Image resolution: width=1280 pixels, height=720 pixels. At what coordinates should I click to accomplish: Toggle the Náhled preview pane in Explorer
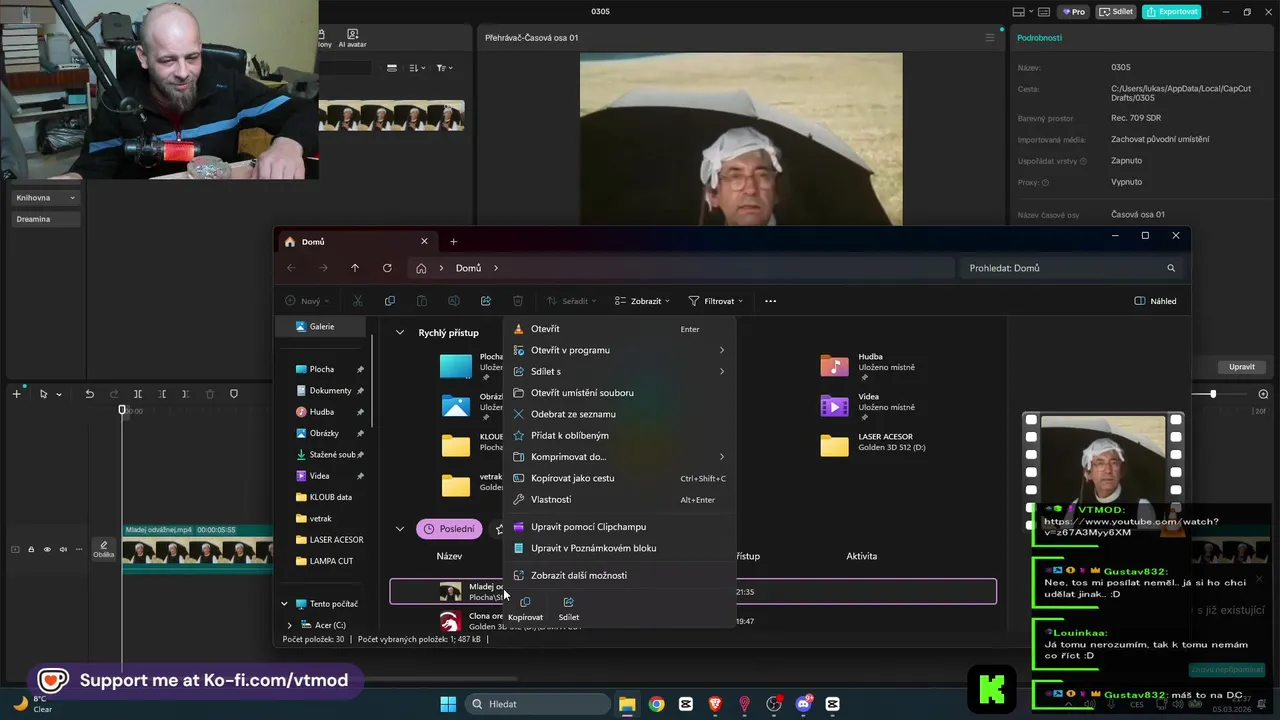1155,301
